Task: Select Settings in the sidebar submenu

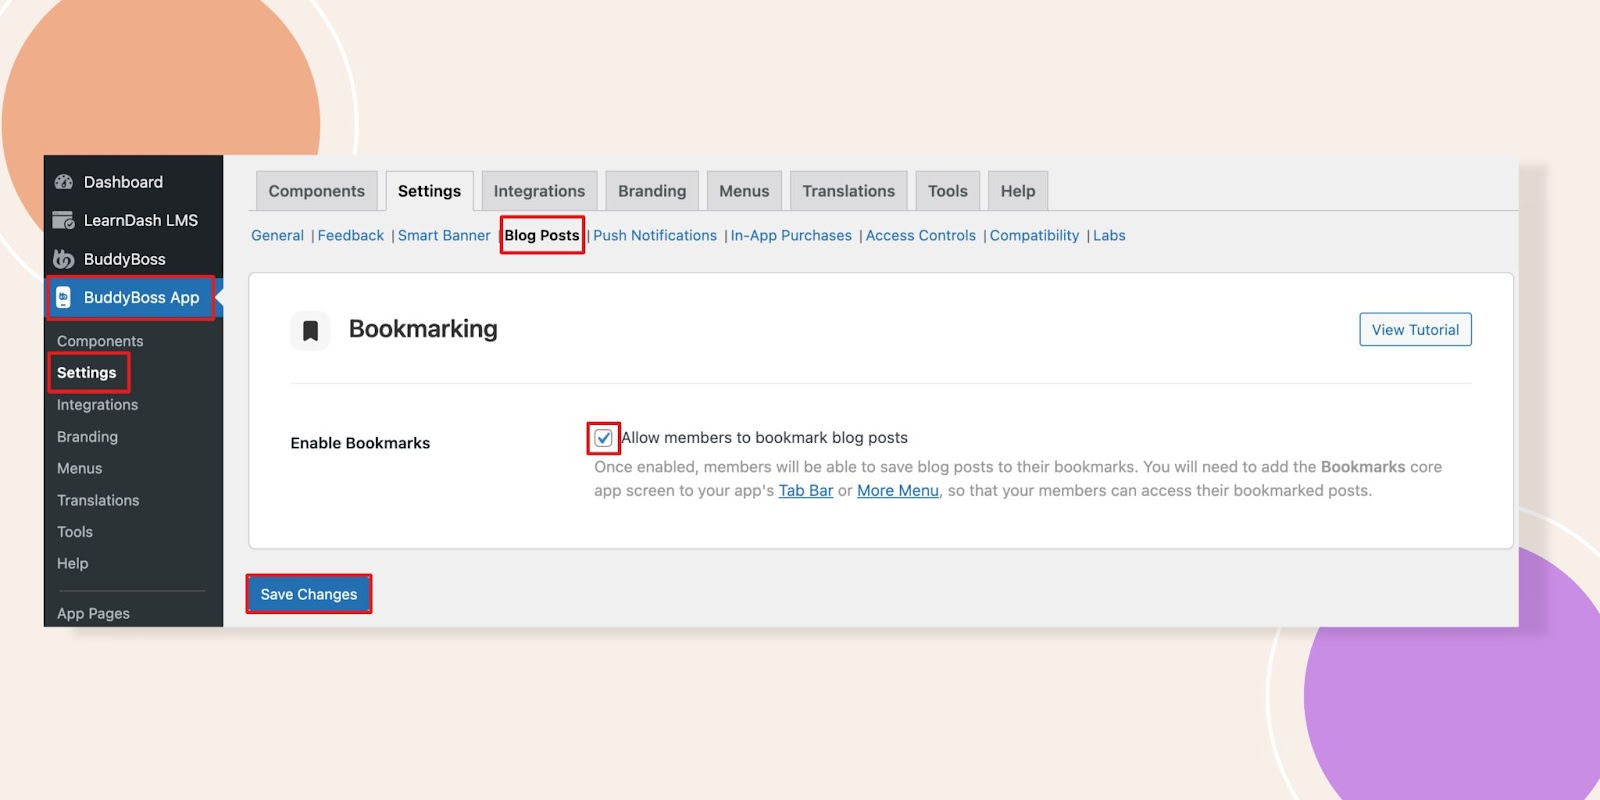Action: click(x=87, y=373)
